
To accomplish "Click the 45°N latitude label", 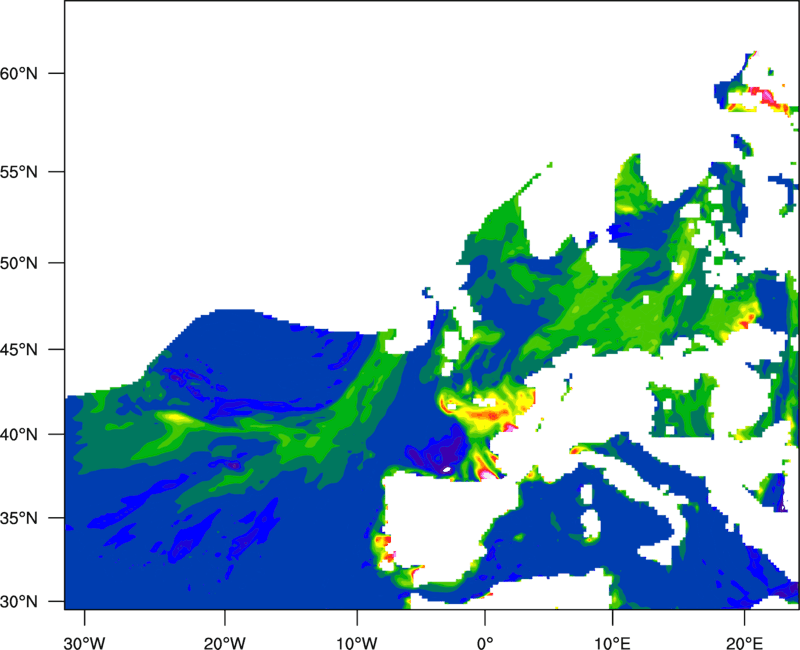I will click(18, 349).
